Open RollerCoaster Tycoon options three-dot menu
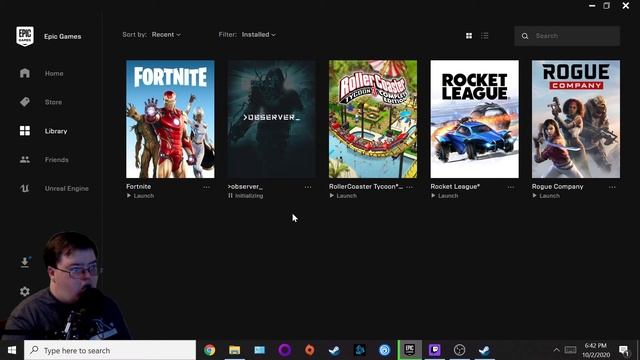 [409, 187]
